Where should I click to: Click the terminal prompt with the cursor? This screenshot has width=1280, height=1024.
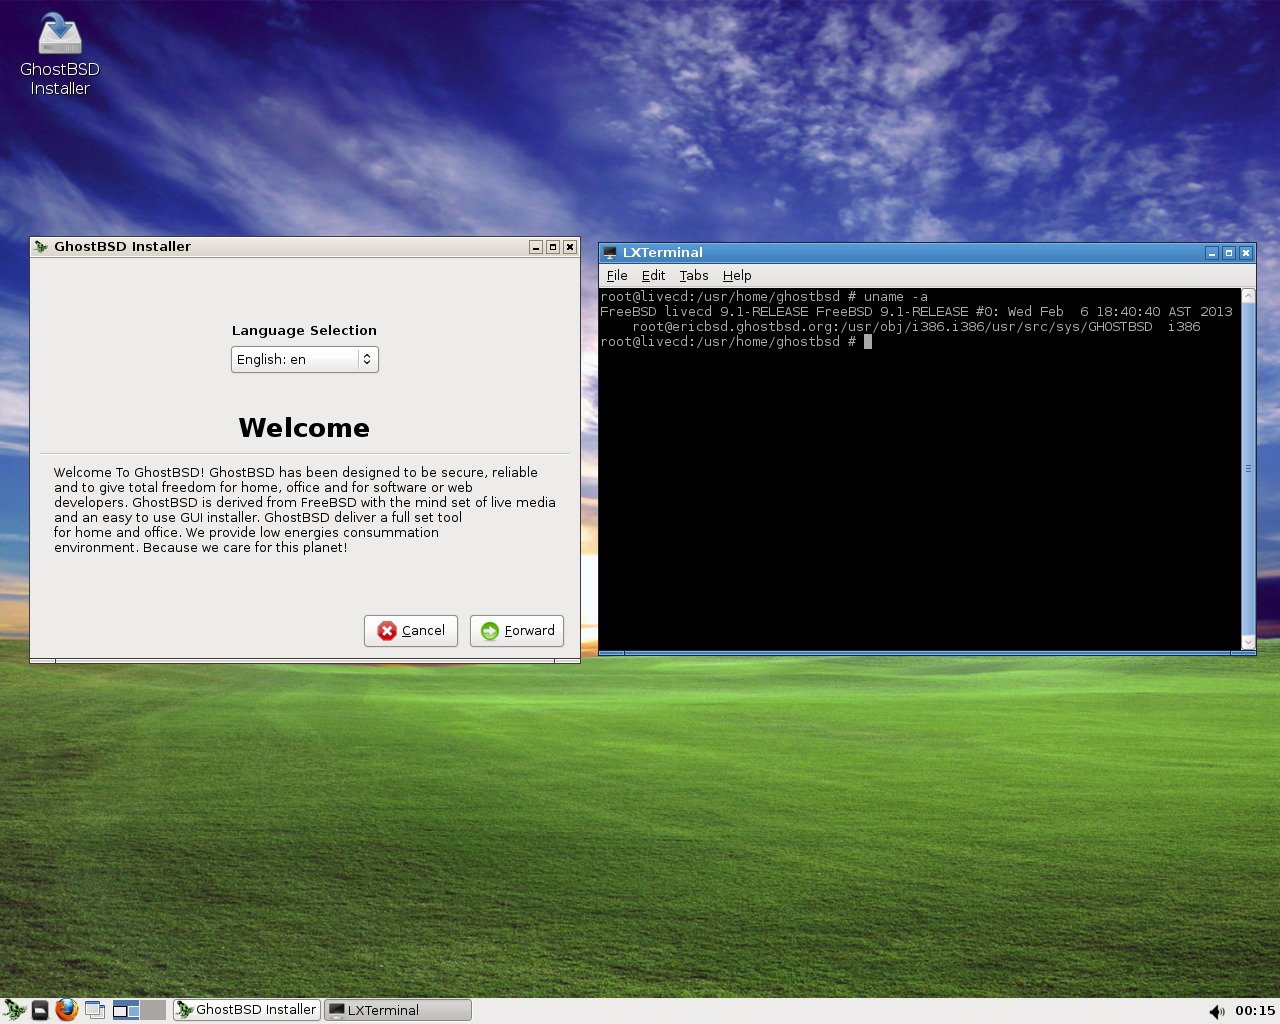[736, 342]
